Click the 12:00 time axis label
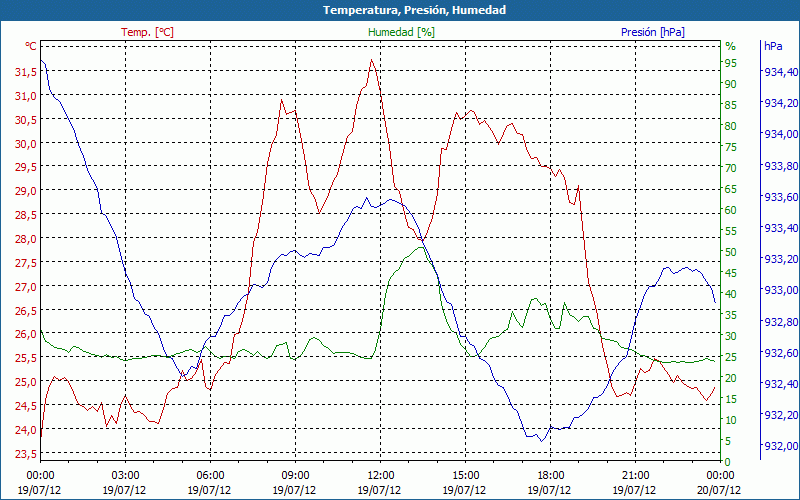This screenshot has height=500, width=800. (x=380, y=476)
